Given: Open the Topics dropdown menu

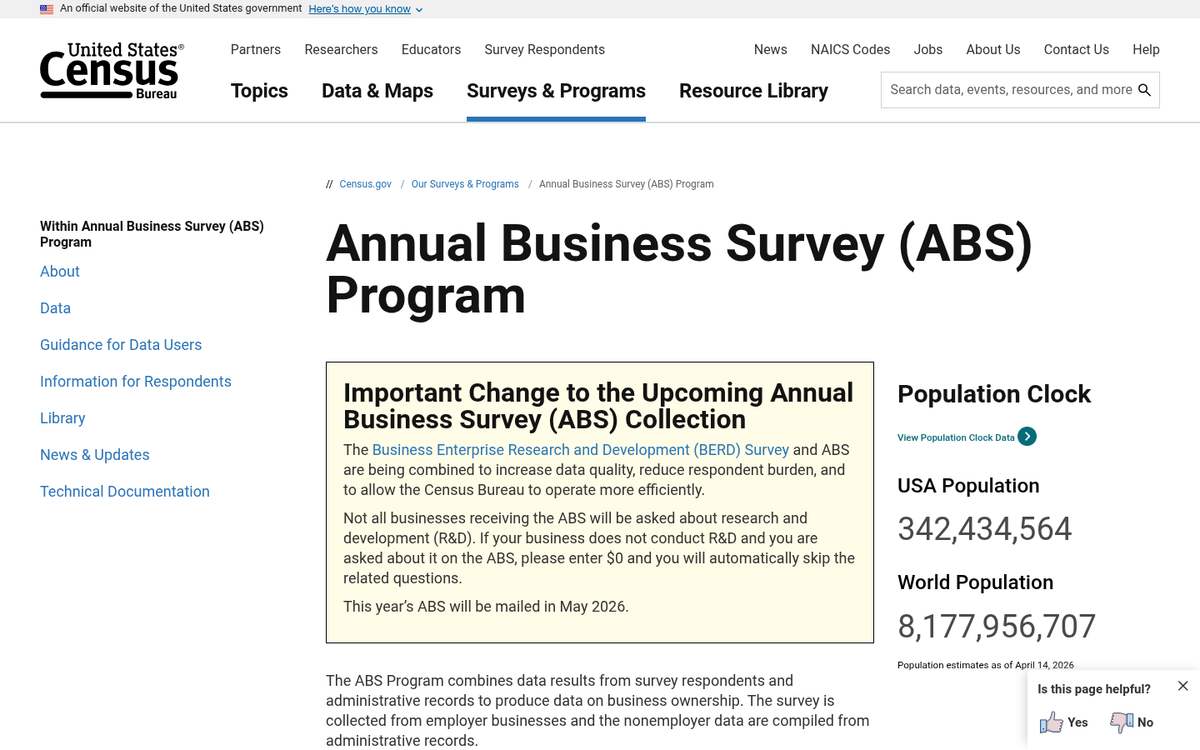Looking at the screenshot, I should pos(259,91).
